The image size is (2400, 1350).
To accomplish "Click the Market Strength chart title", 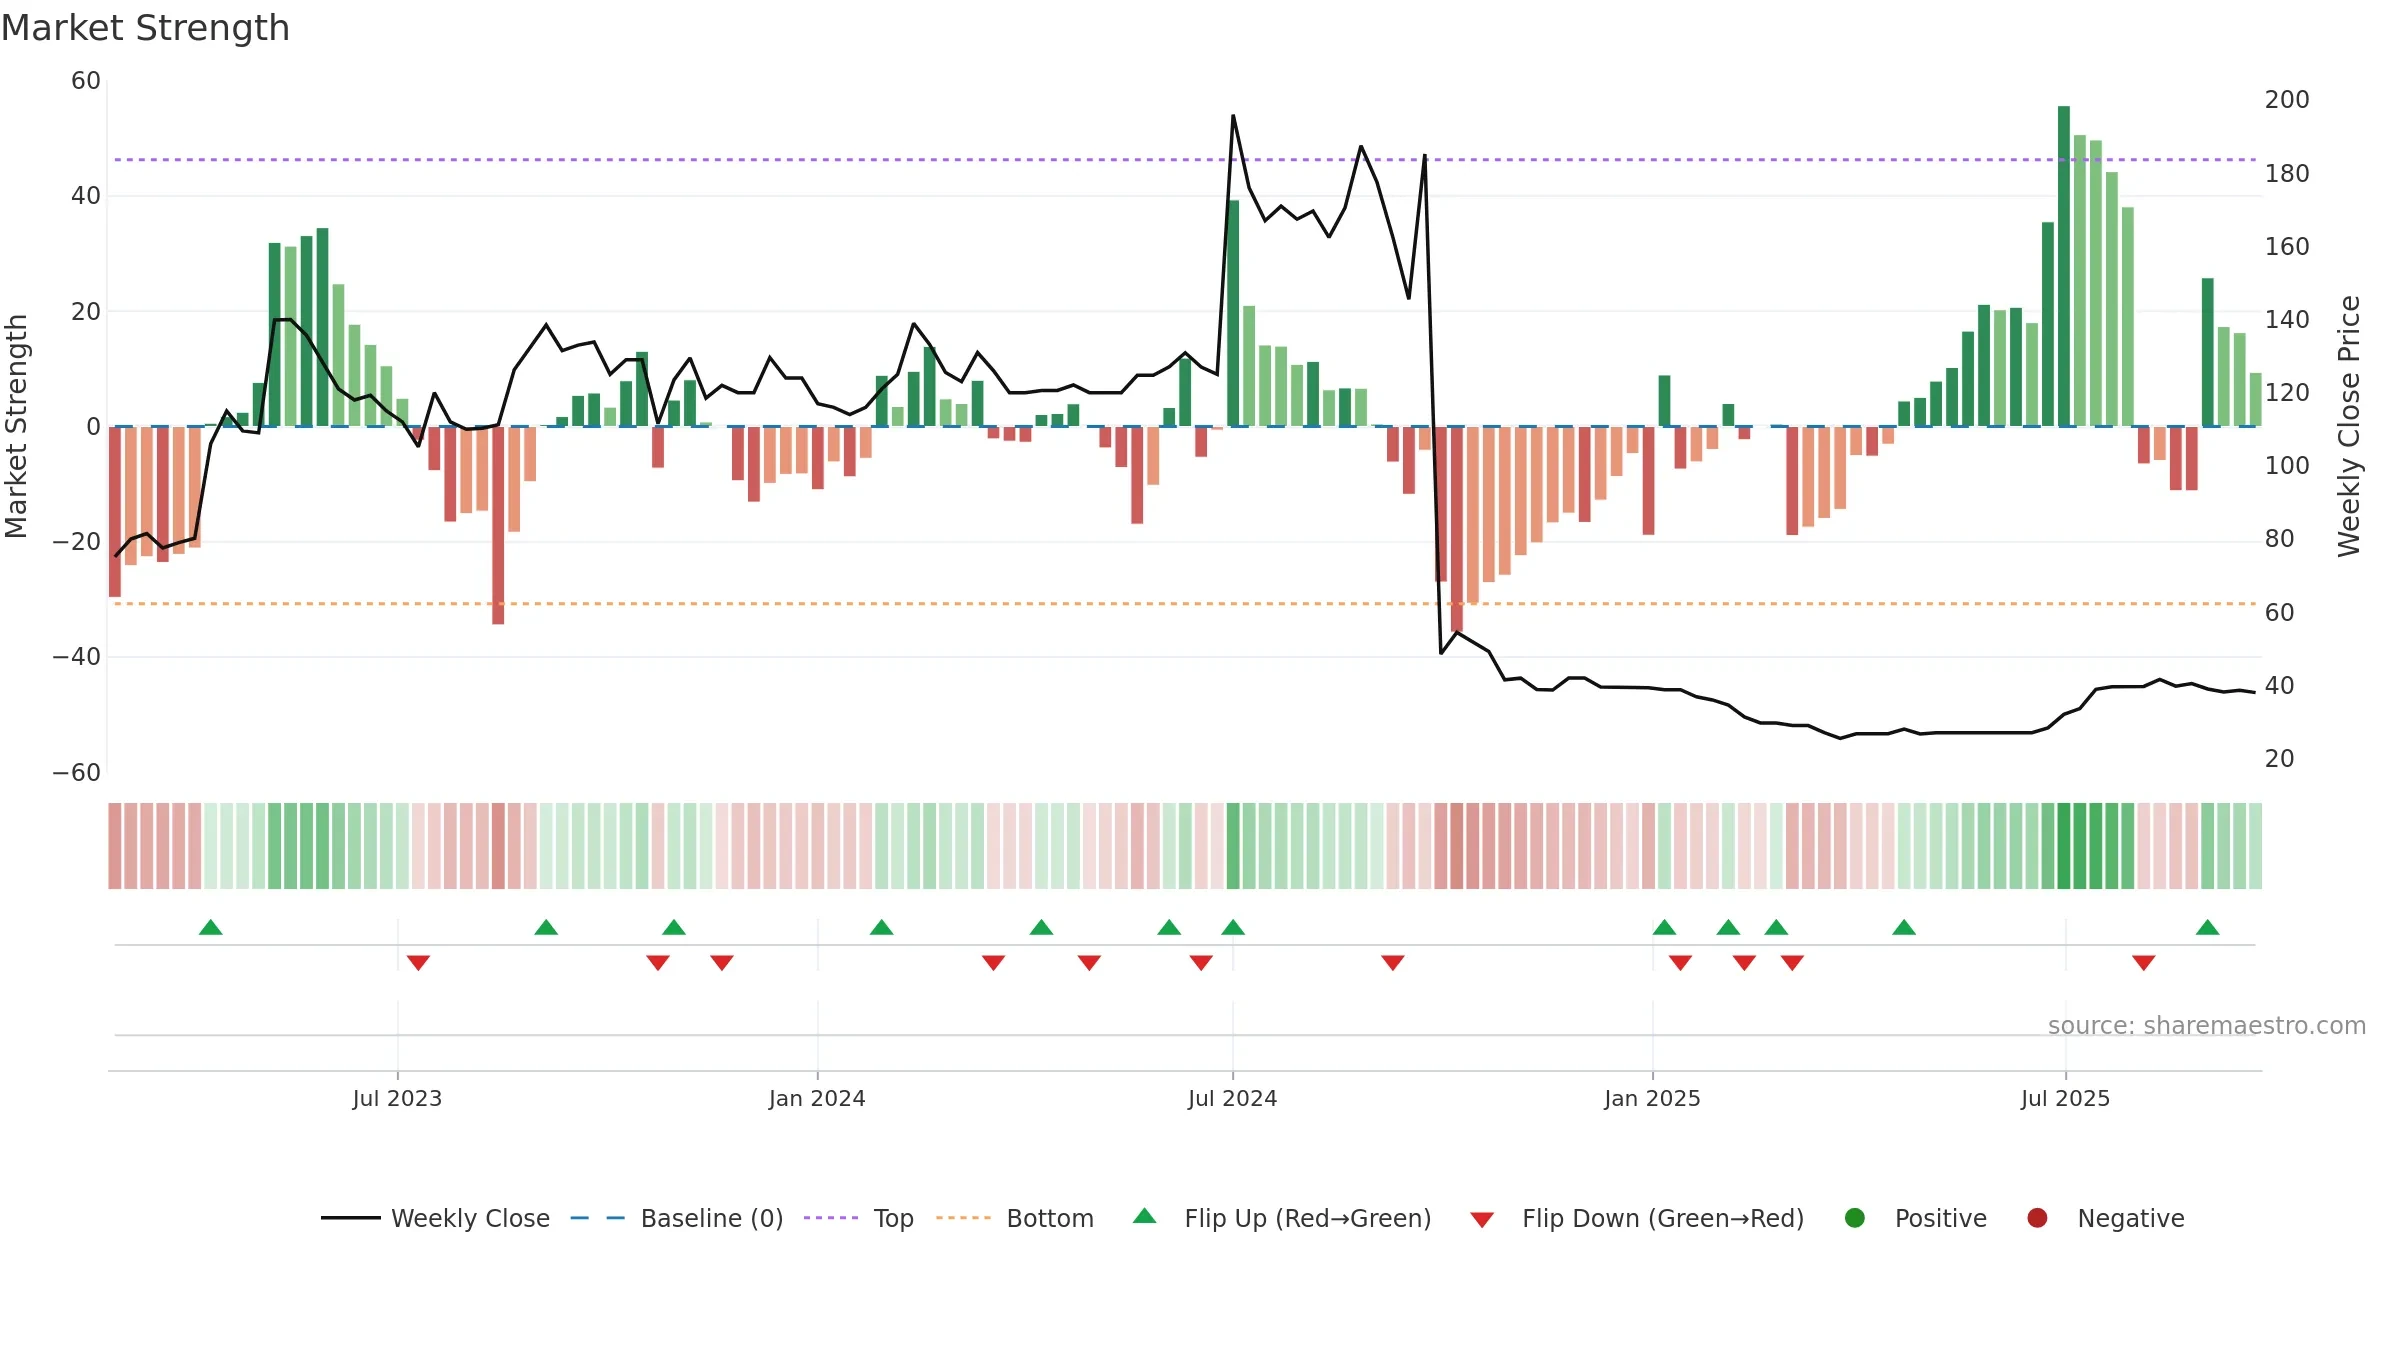I will click(x=145, y=28).
